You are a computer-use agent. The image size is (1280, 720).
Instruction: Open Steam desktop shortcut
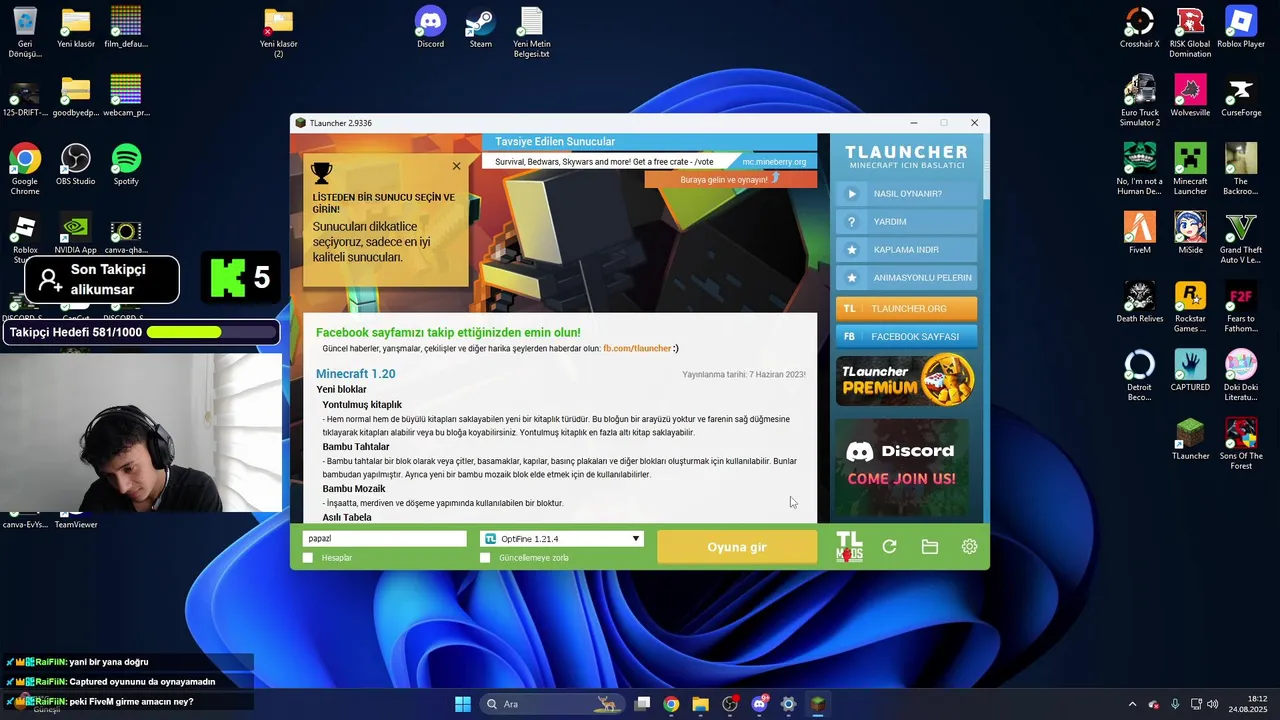481,28
